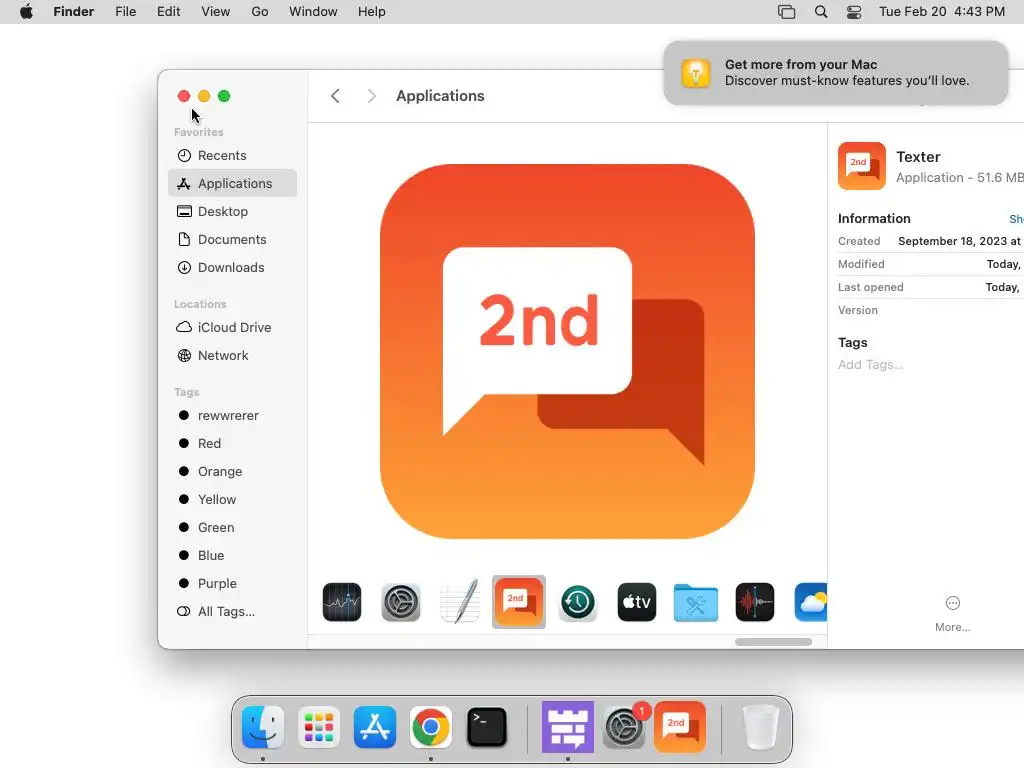Select the Weather app in the gallery strip
Viewport: 1024px width, 768px height.
click(810, 602)
